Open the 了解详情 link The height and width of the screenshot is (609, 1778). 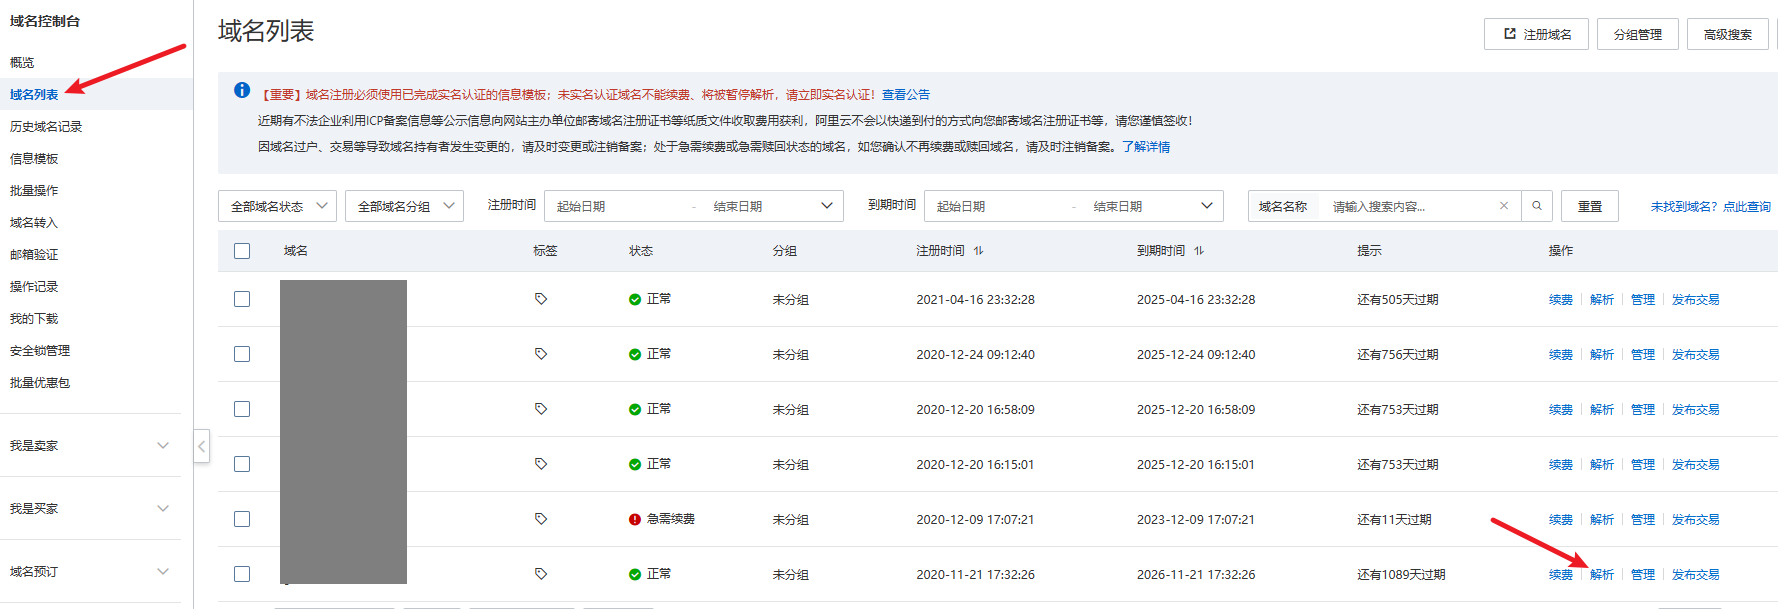click(1146, 146)
